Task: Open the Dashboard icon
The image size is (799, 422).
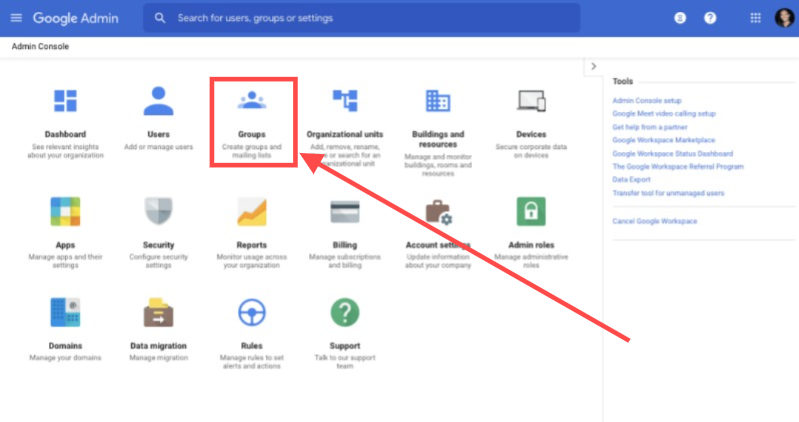Action: pyautogui.click(x=65, y=101)
